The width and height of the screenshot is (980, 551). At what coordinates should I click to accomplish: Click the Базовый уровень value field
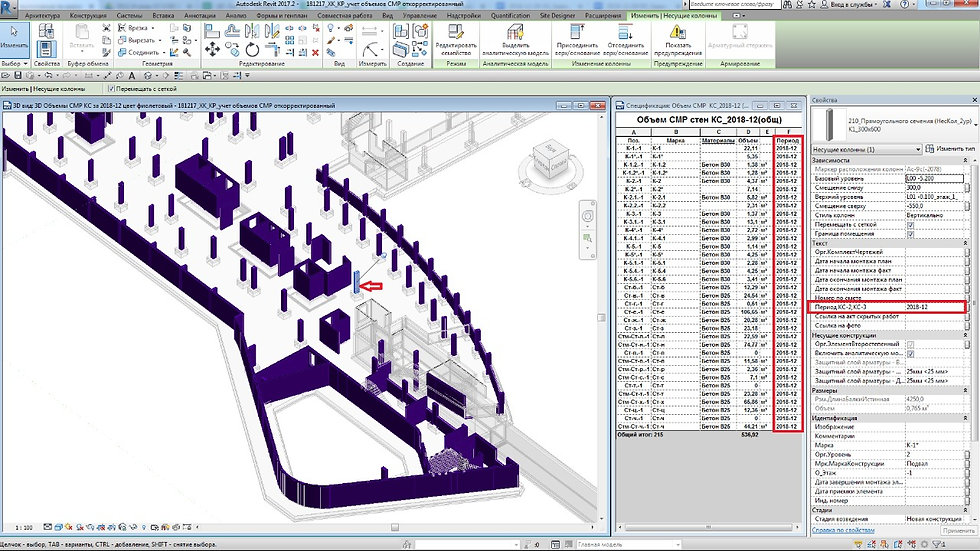pyautogui.click(x=934, y=179)
